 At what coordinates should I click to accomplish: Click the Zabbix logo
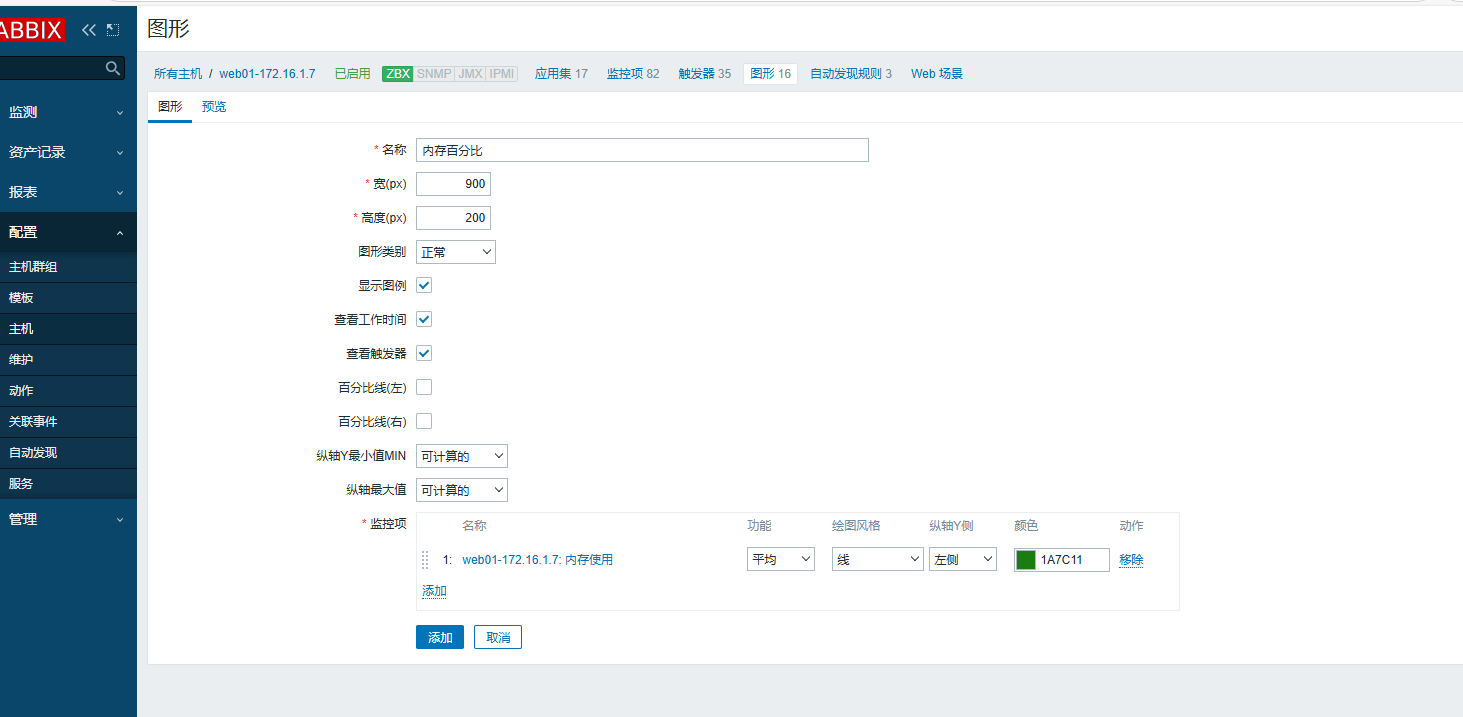[x=32, y=29]
